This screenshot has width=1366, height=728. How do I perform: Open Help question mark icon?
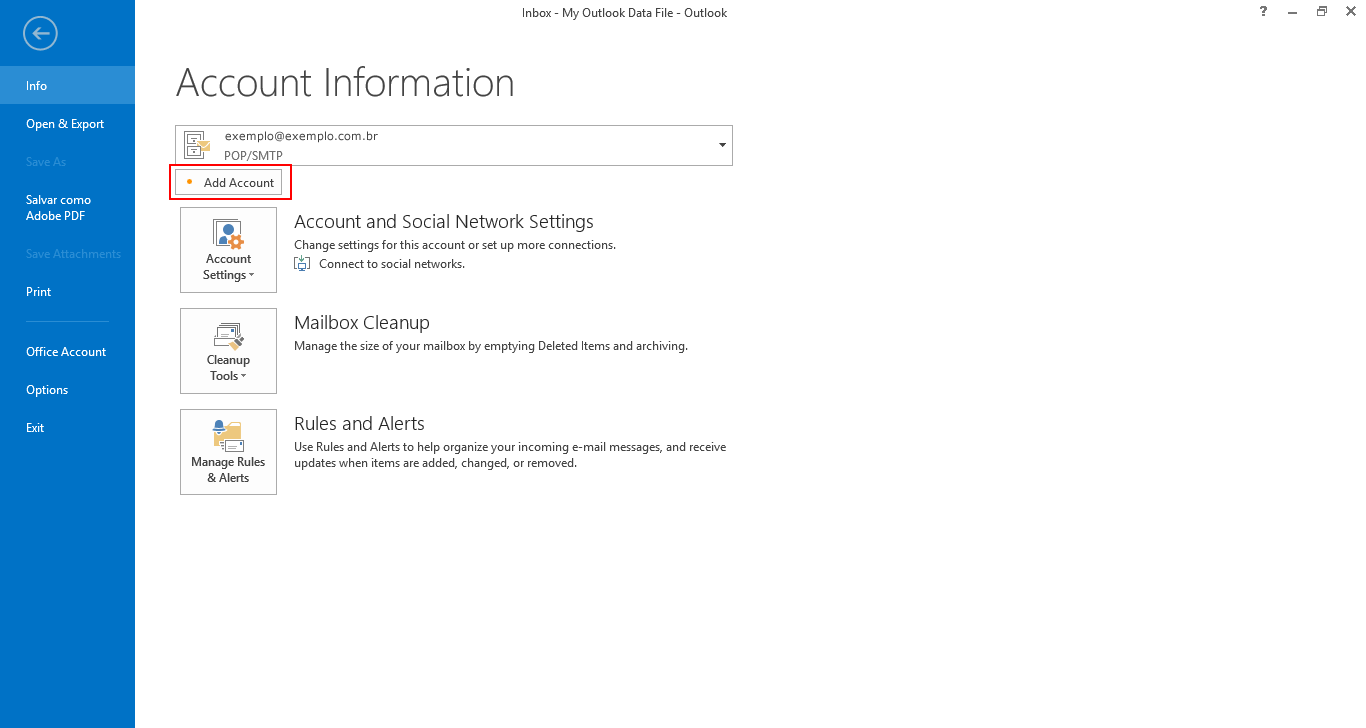pyautogui.click(x=1264, y=12)
